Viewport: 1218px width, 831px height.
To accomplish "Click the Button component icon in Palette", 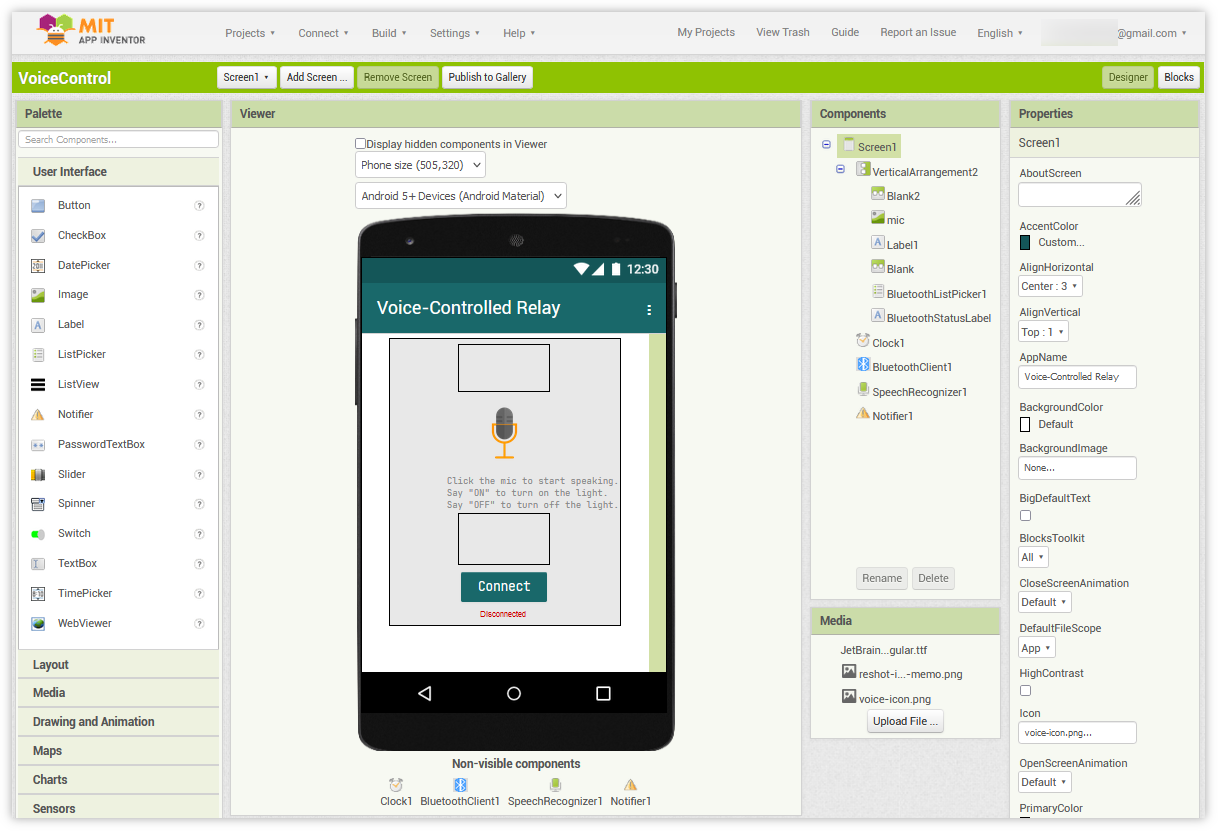I will (x=38, y=206).
